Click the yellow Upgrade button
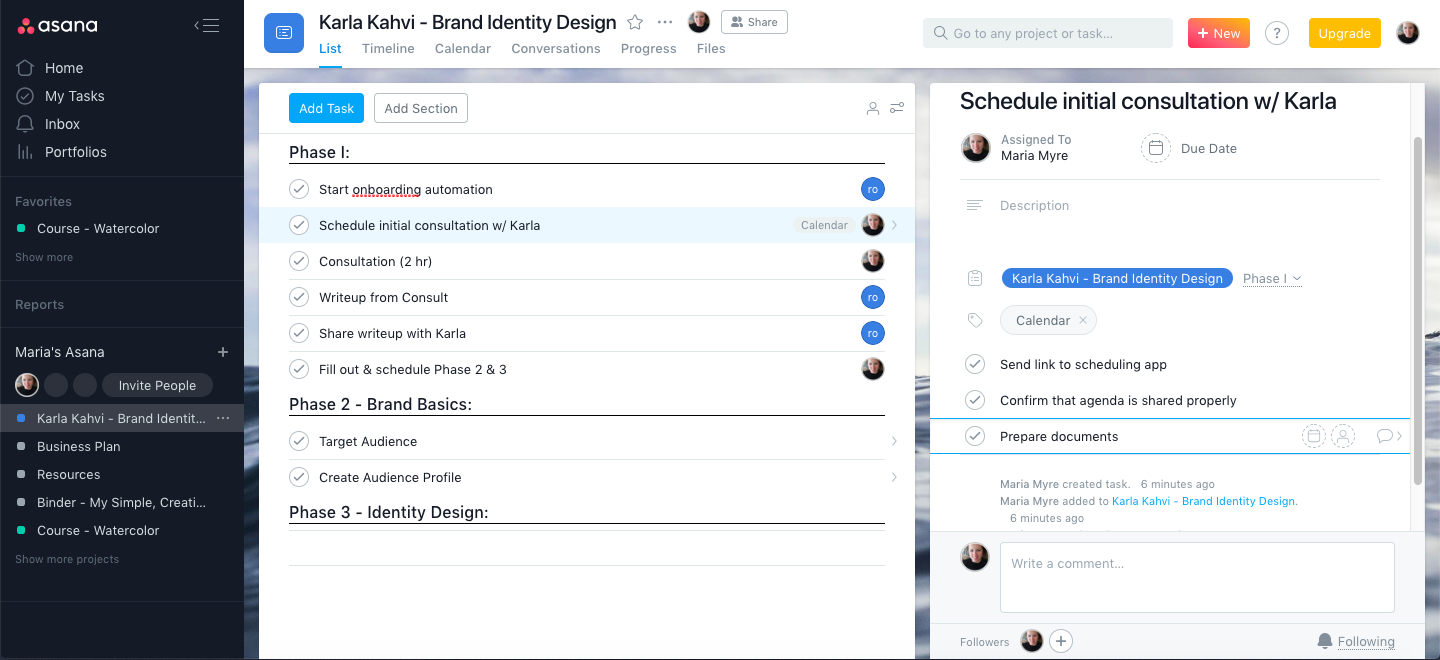The width and height of the screenshot is (1440, 660). pos(1344,33)
